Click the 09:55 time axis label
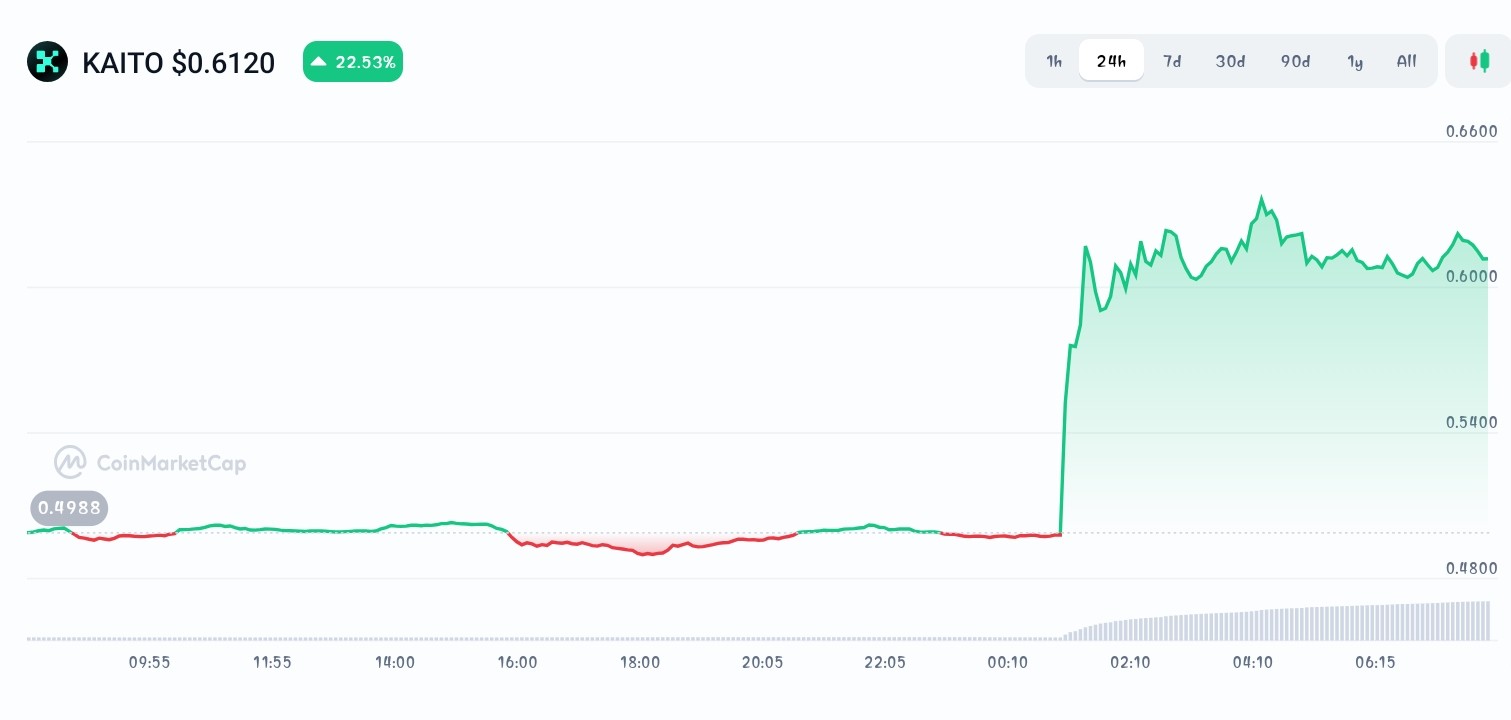 click(x=149, y=662)
